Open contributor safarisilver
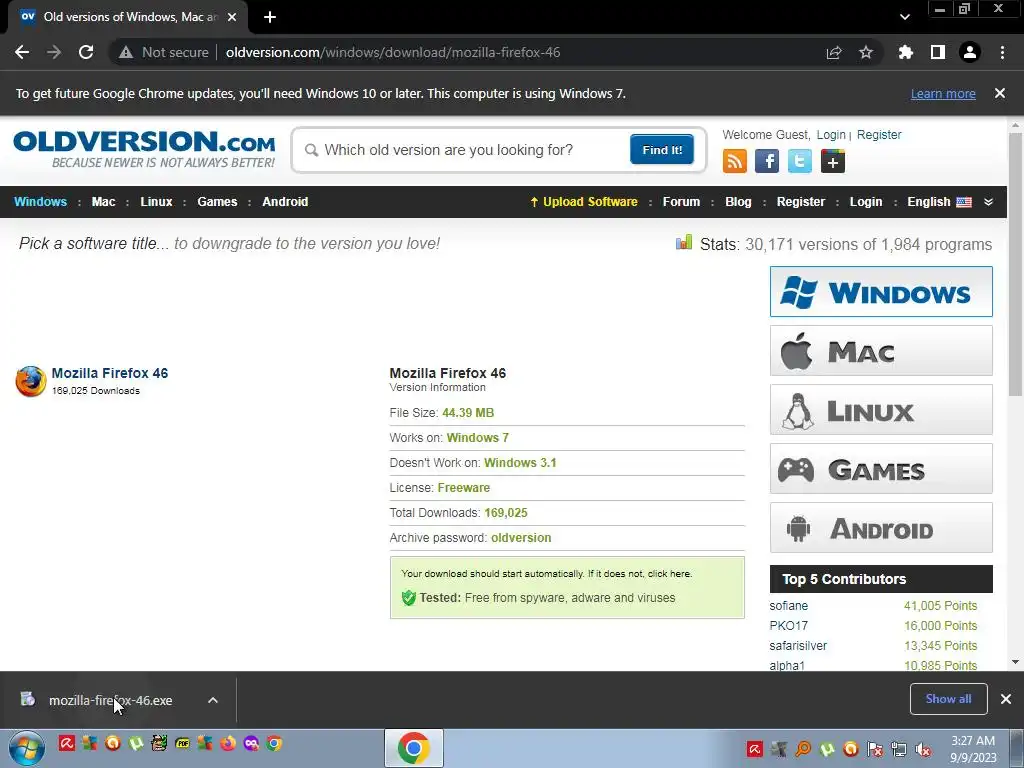The height and width of the screenshot is (768, 1024). 798,645
